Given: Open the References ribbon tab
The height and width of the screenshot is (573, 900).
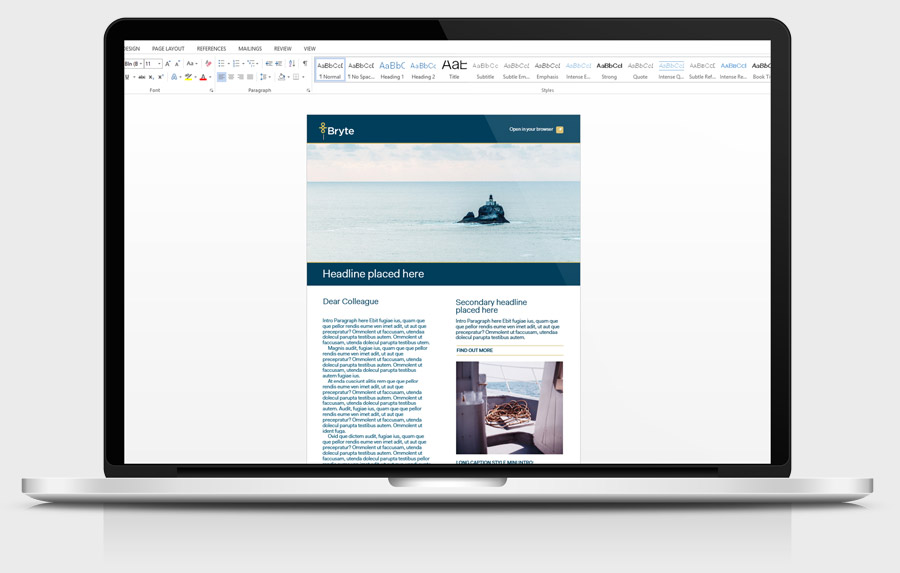Looking at the screenshot, I should click(211, 49).
